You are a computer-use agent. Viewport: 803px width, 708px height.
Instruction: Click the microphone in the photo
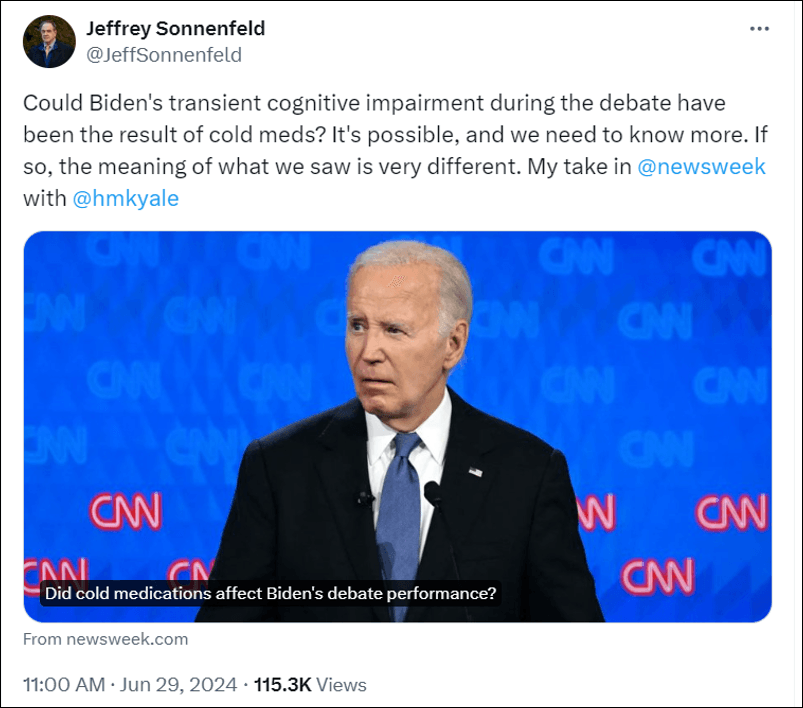(434, 494)
